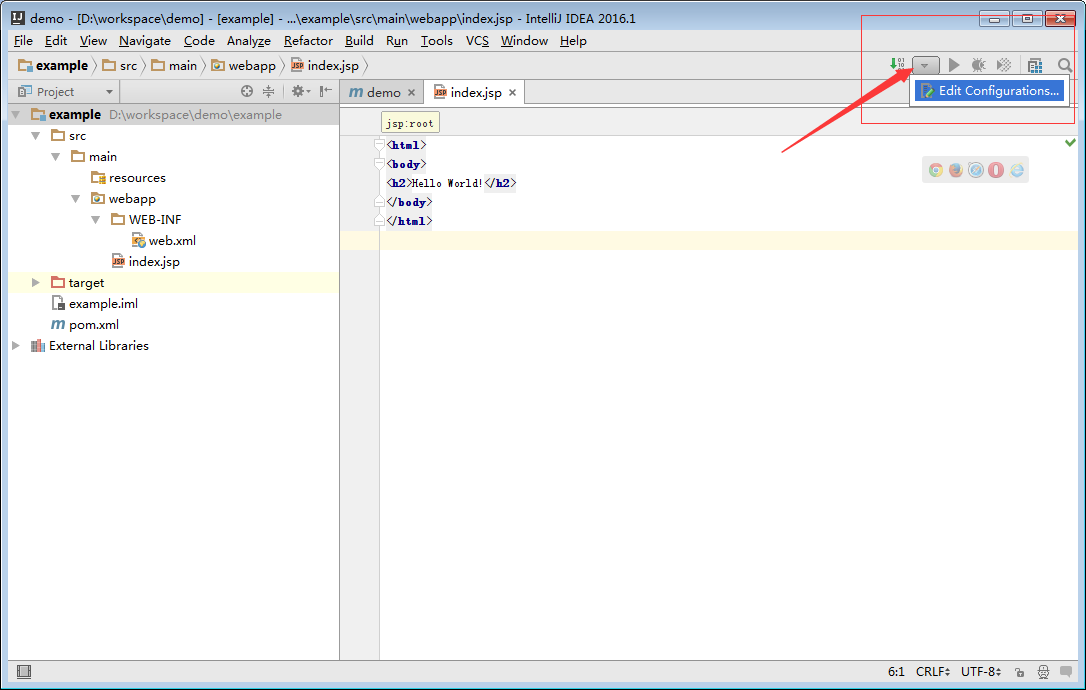Click the Make Project build icon
This screenshot has width=1086, height=690.
(897, 64)
